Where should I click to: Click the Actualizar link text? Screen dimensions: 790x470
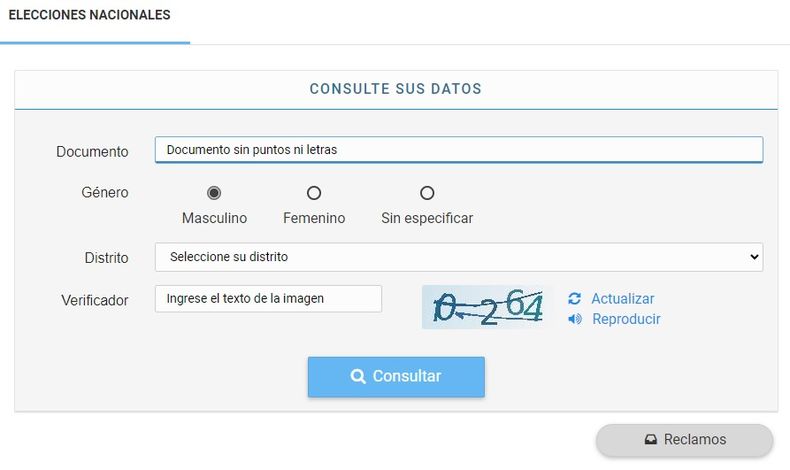coord(622,299)
